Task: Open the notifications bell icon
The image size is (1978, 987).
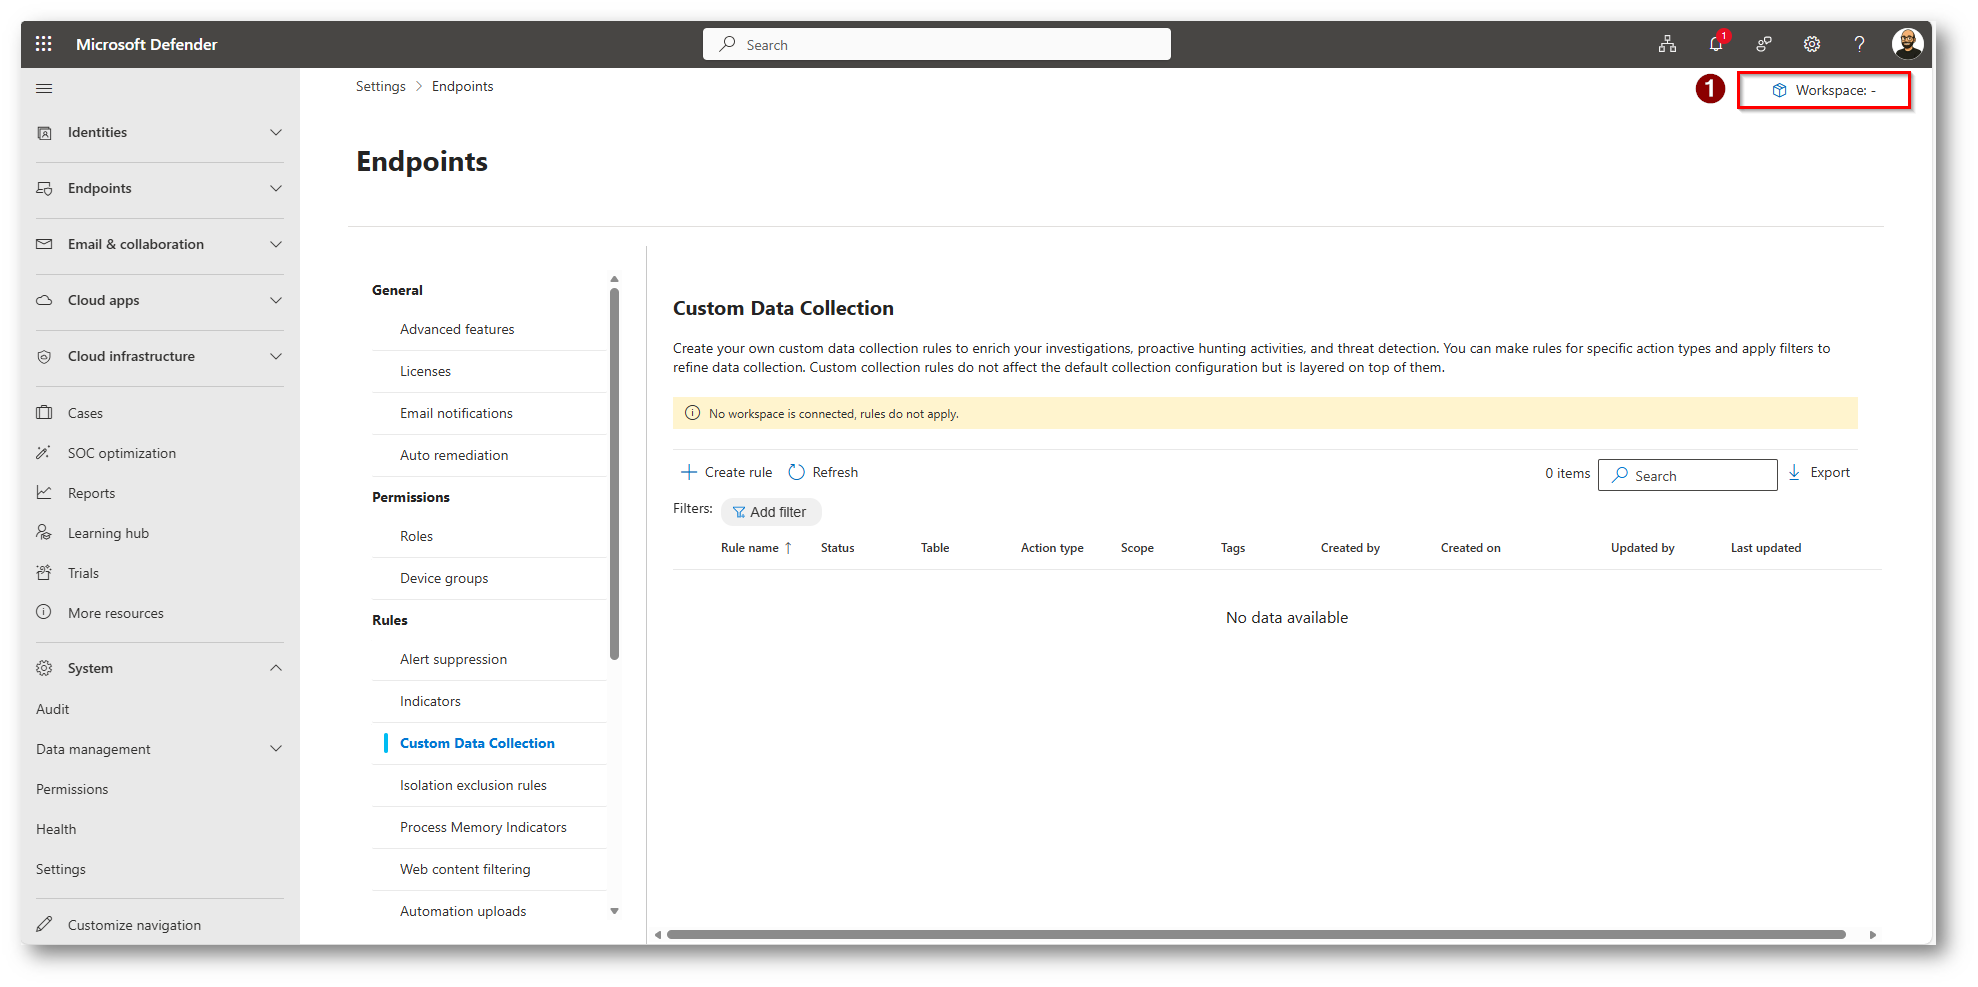Action: pos(1716,44)
